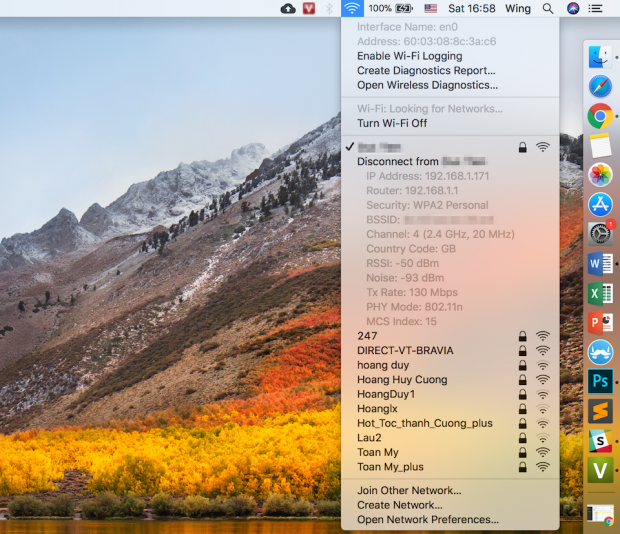The height and width of the screenshot is (534, 620).
Task: Enable Wi-Fi Logging
Action: pos(409,56)
